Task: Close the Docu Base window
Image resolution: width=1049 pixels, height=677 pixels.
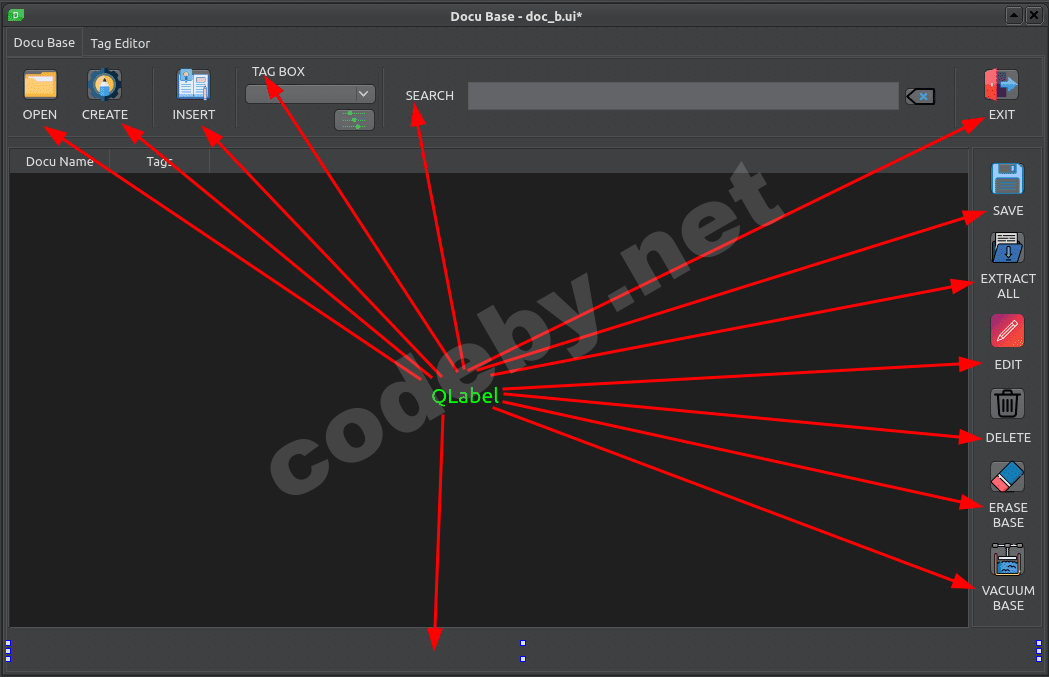Action: tap(1034, 15)
